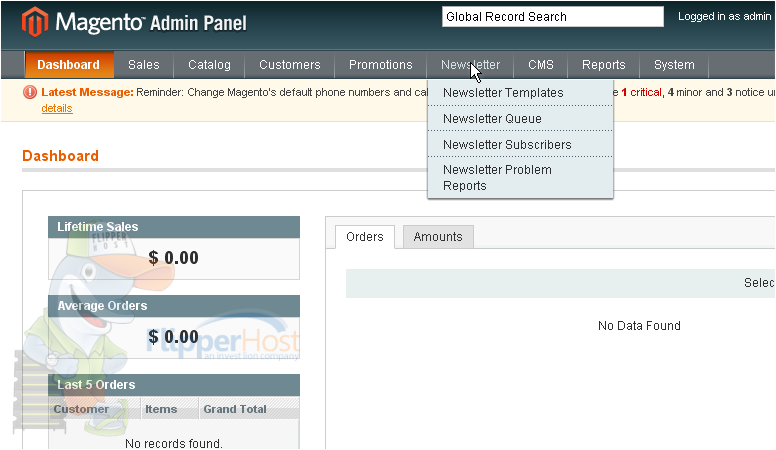Switch to the Orders tab
Screen dimensions: 776x450
click(365, 237)
